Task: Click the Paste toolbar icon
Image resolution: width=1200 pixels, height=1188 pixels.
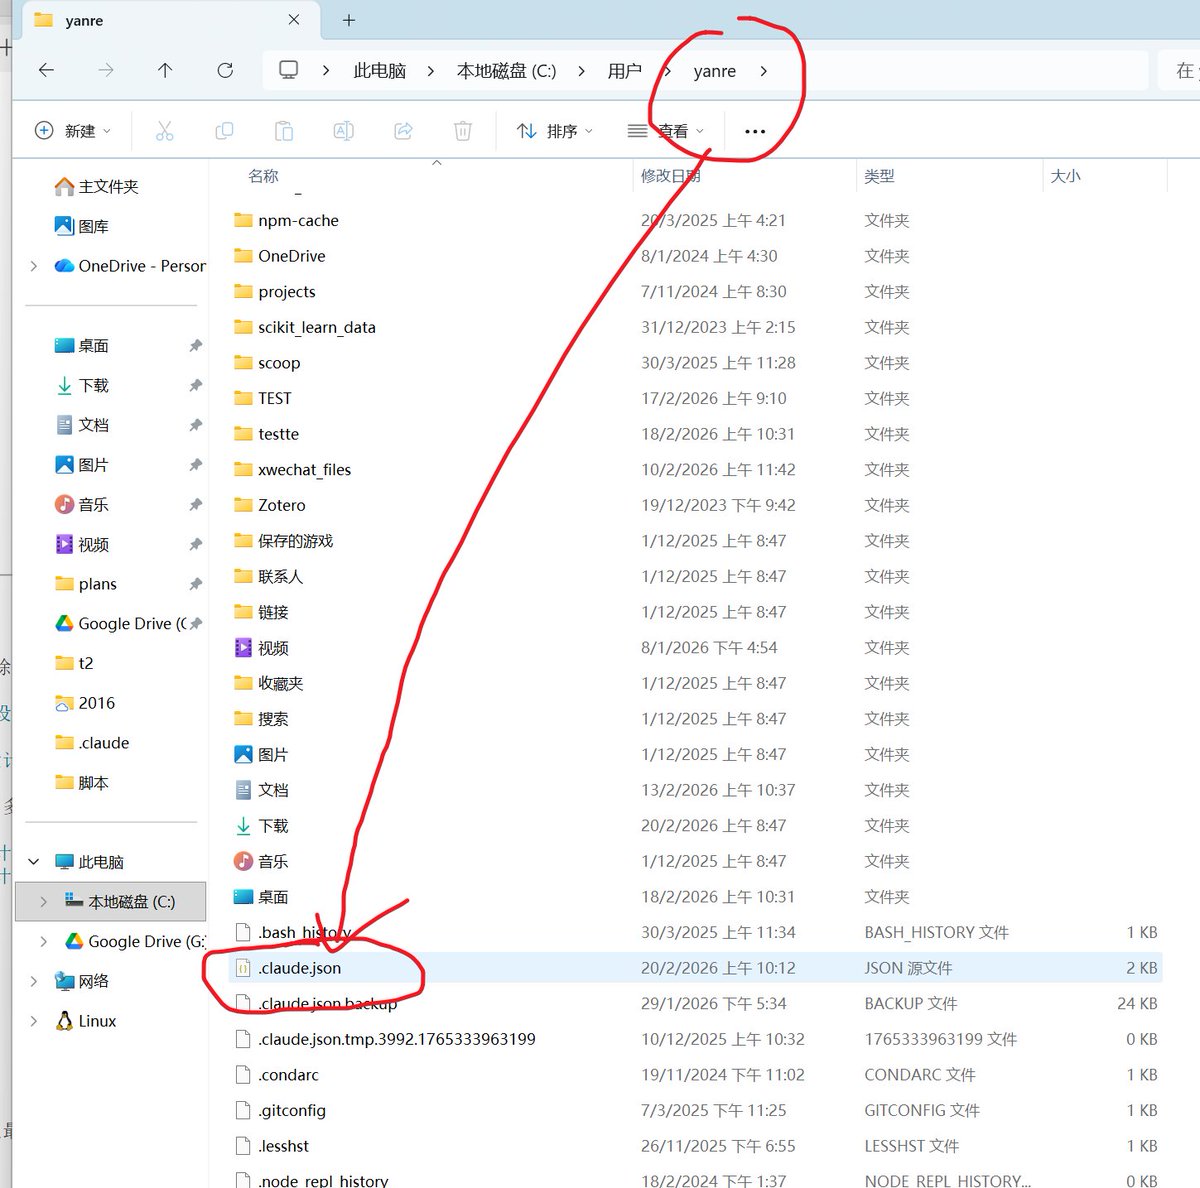Action: tap(284, 131)
